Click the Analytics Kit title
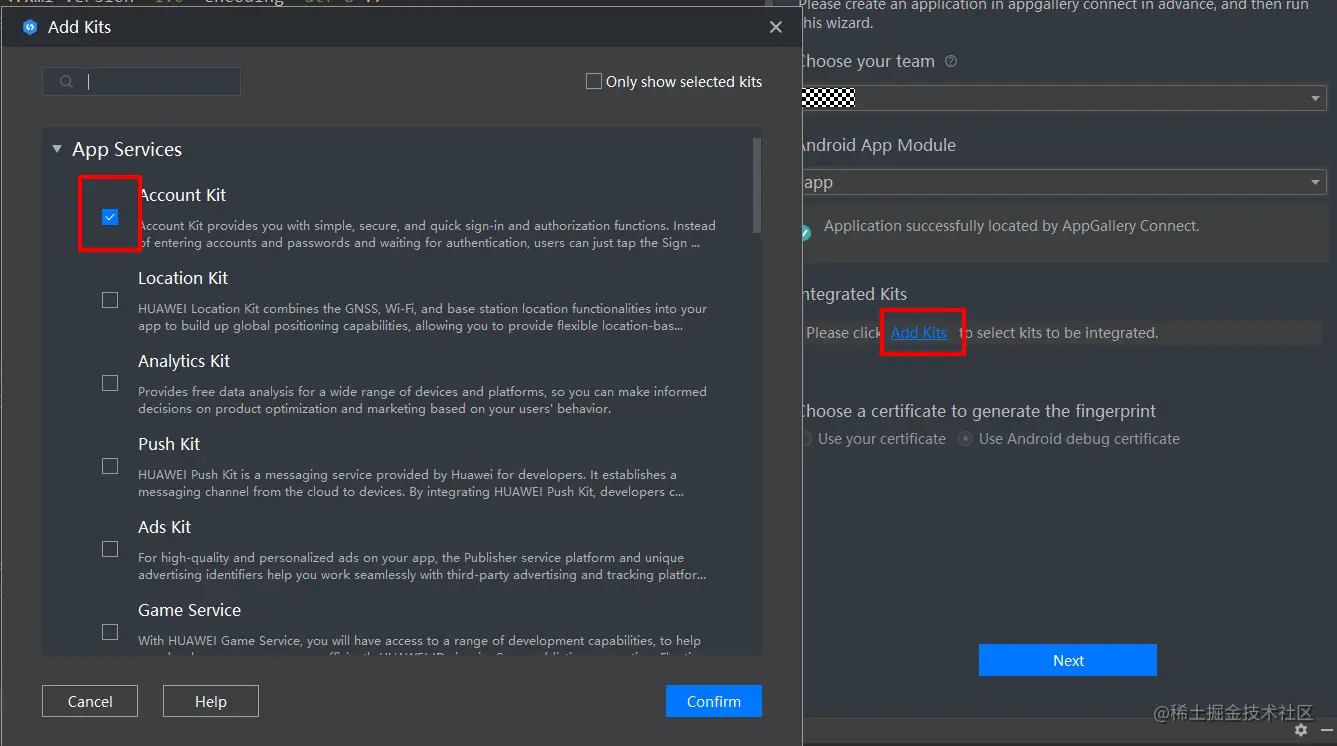 pos(184,361)
